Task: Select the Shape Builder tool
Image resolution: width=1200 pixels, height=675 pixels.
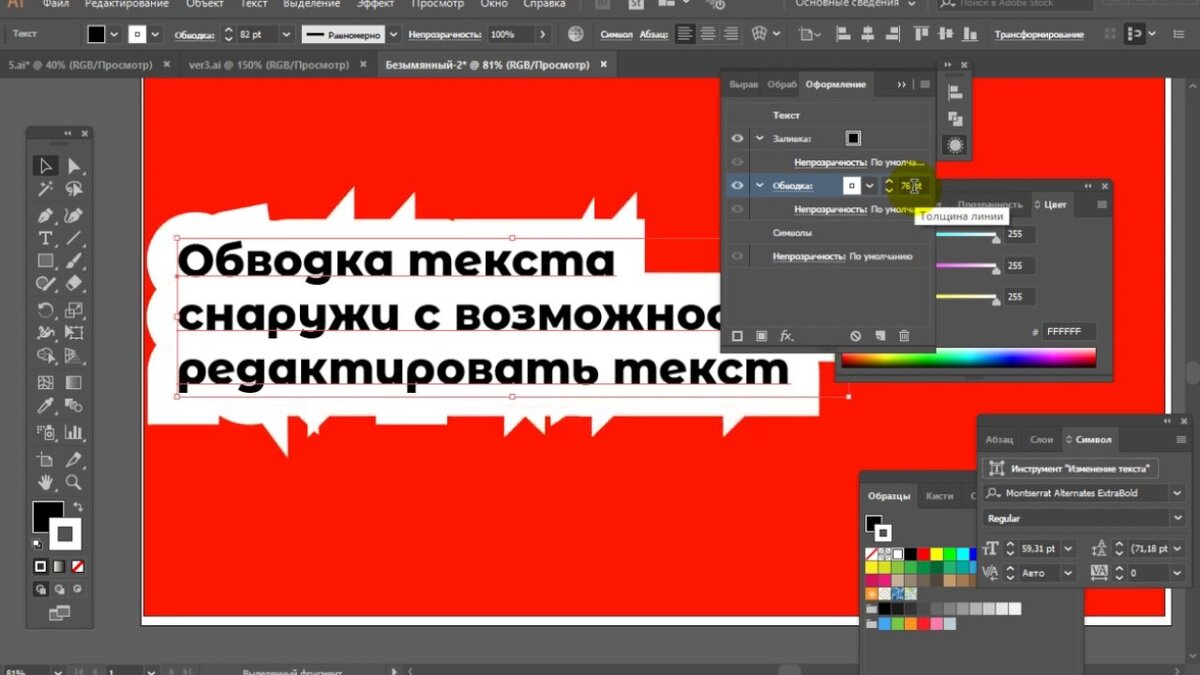Action: (45, 356)
